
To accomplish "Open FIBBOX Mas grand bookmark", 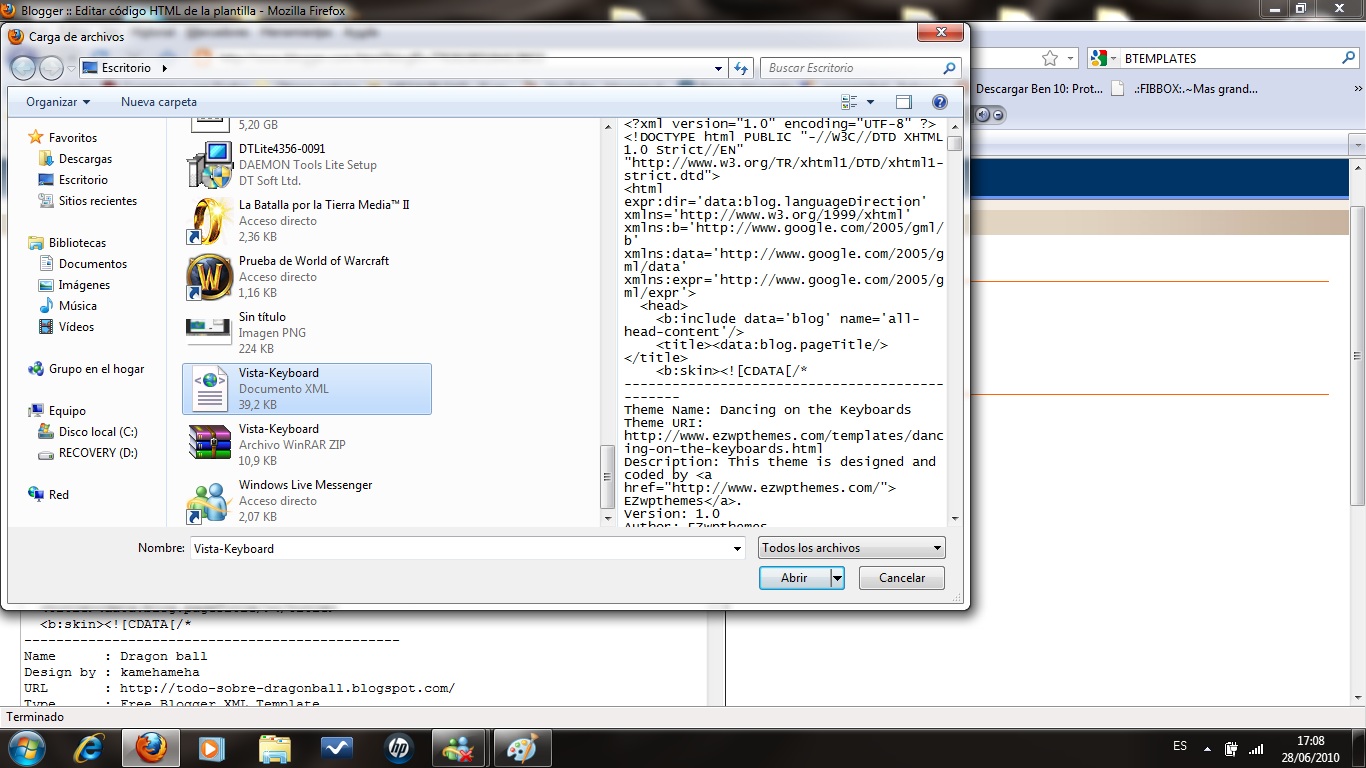I will tap(1186, 88).
